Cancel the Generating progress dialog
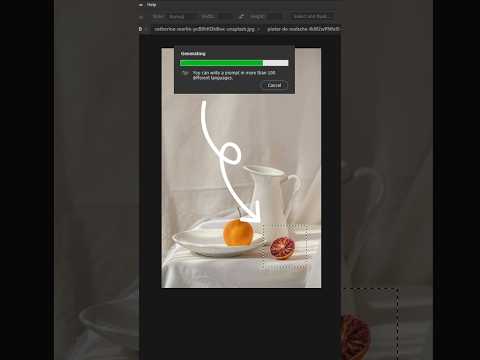Viewport: 480px width, 360px height. 274,85
